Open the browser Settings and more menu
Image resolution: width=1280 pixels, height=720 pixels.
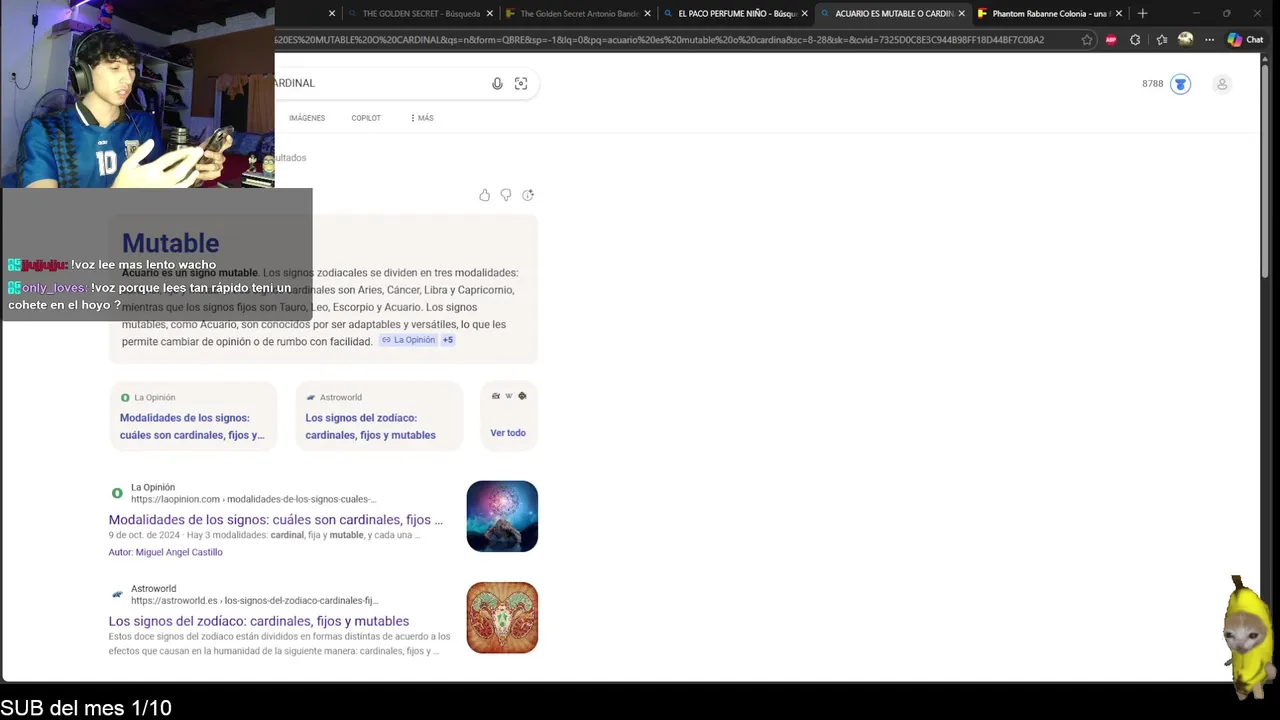pos(1209,40)
